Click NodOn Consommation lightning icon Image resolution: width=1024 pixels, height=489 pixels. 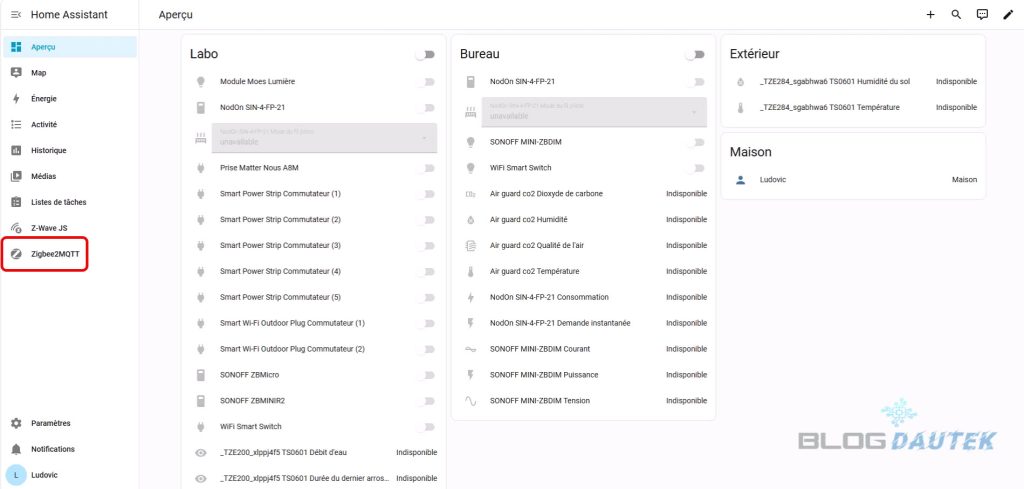point(470,297)
